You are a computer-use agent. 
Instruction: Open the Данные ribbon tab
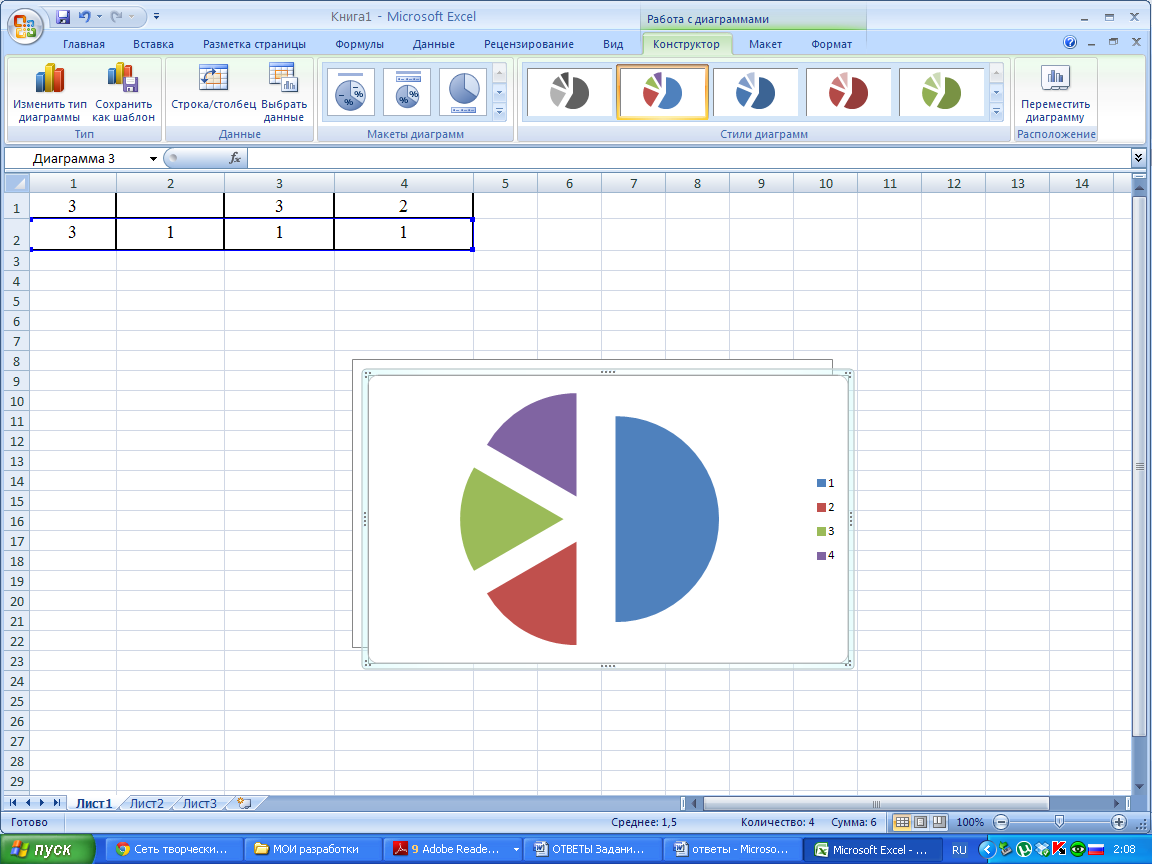tap(433, 44)
